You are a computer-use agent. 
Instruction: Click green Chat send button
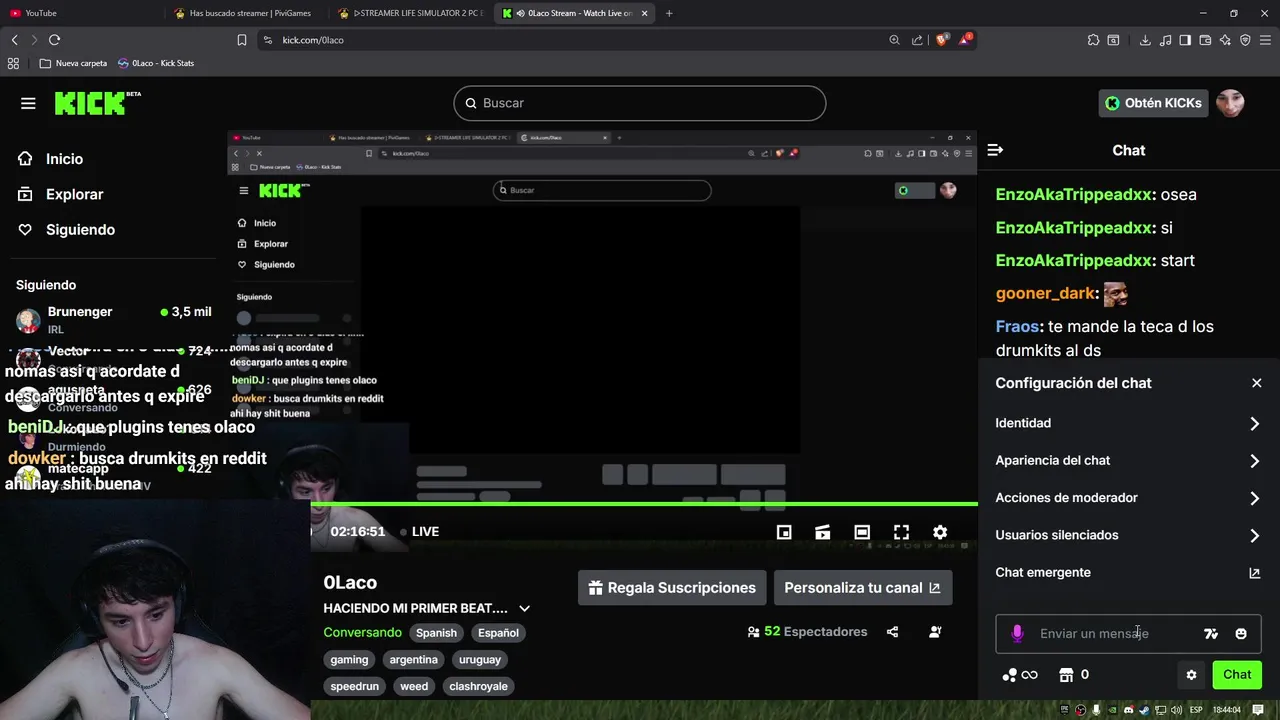pos(1237,675)
